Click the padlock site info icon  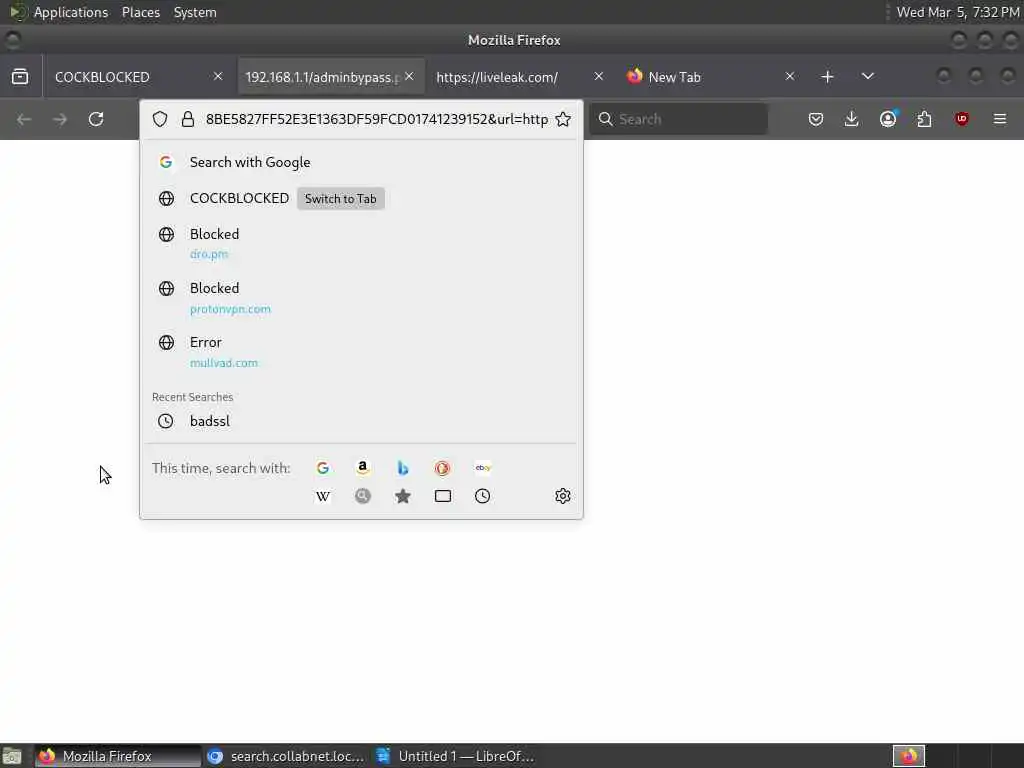tap(188, 119)
